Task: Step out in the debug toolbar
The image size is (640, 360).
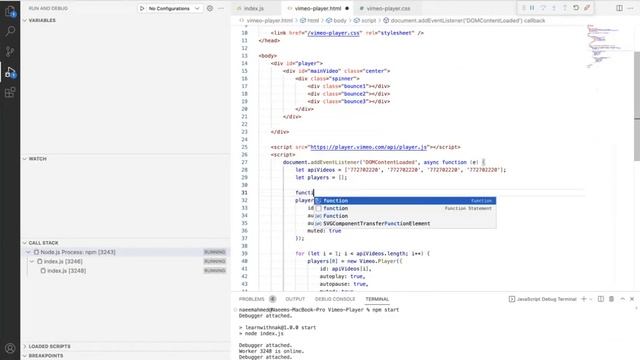Action: coord(565,8)
